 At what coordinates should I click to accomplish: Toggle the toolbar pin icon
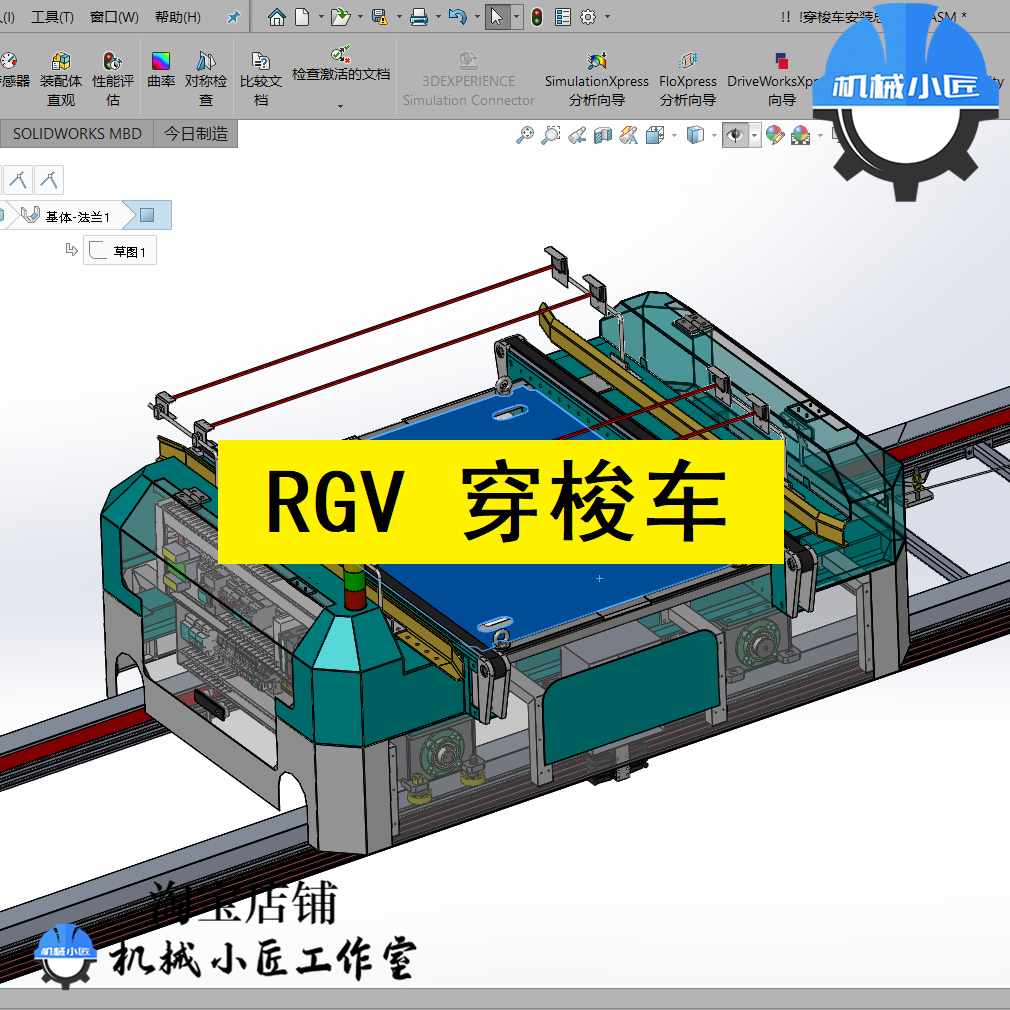[233, 16]
